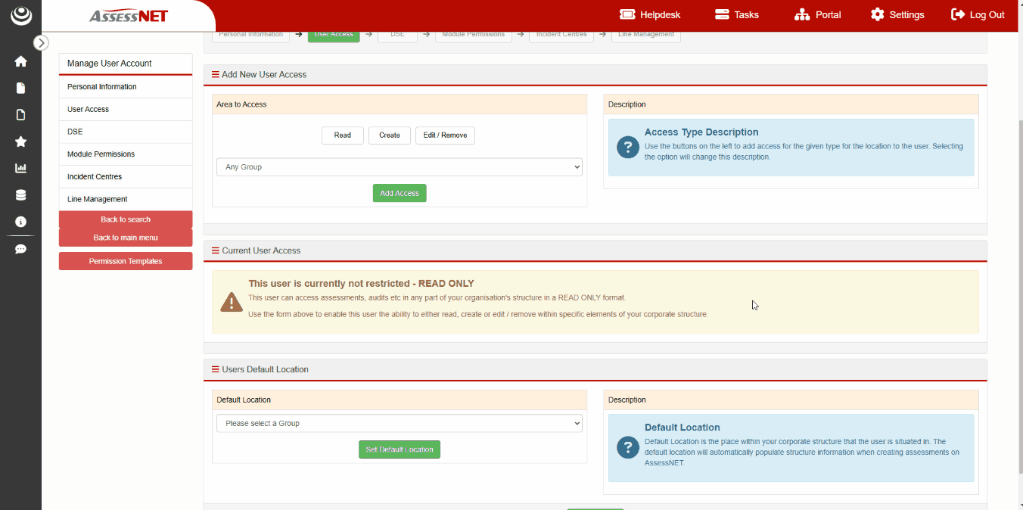Choose the Edit / Remove access type button
The width and height of the screenshot is (1023, 510).
click(445, 136)
